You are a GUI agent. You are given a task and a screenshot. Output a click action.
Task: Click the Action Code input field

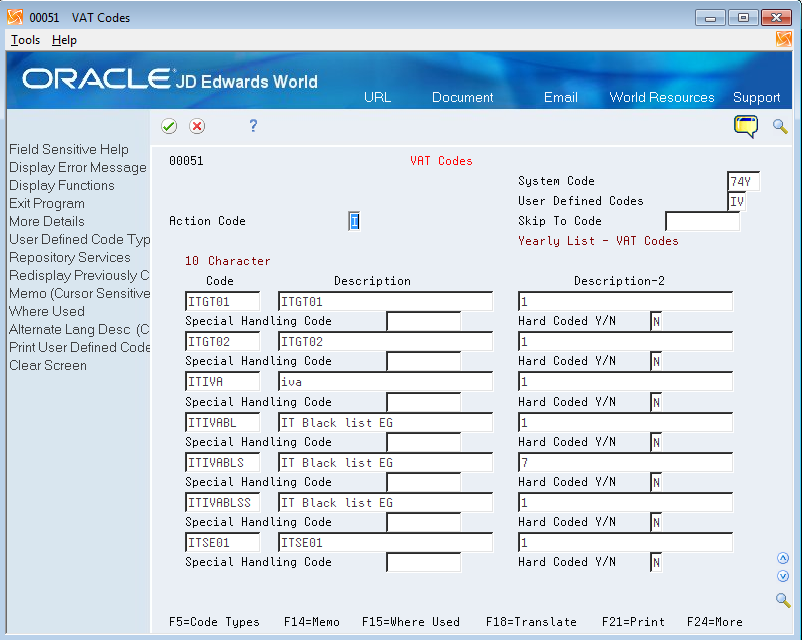pyautogui.click(x=354, y=222)
